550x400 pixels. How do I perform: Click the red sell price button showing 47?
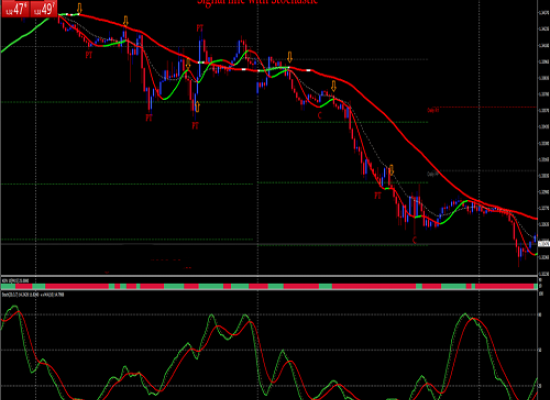coord(15,8)
